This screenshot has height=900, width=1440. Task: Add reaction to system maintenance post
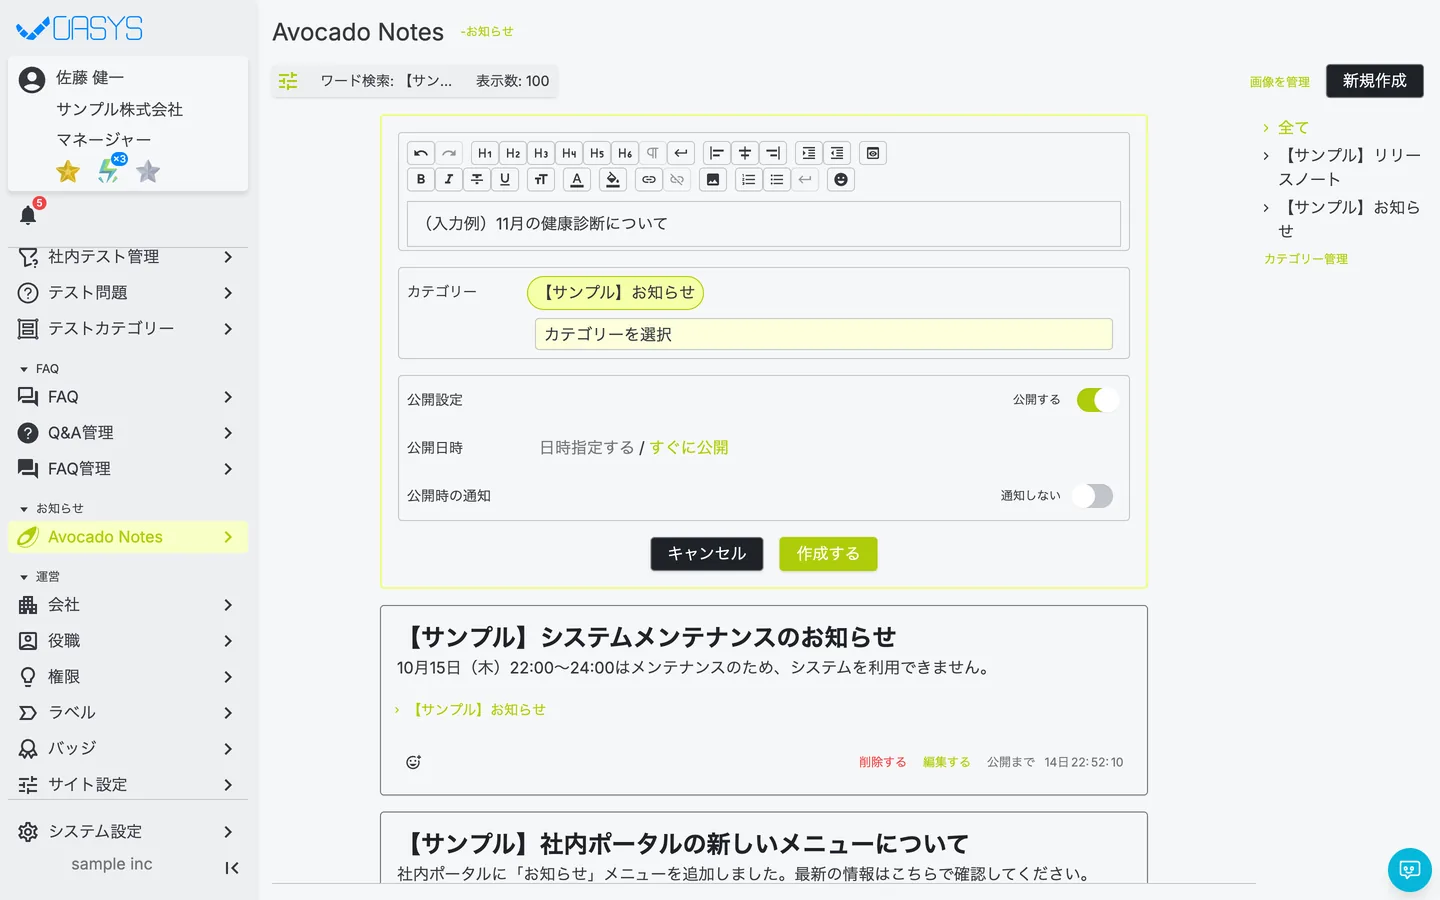(413, 762)
